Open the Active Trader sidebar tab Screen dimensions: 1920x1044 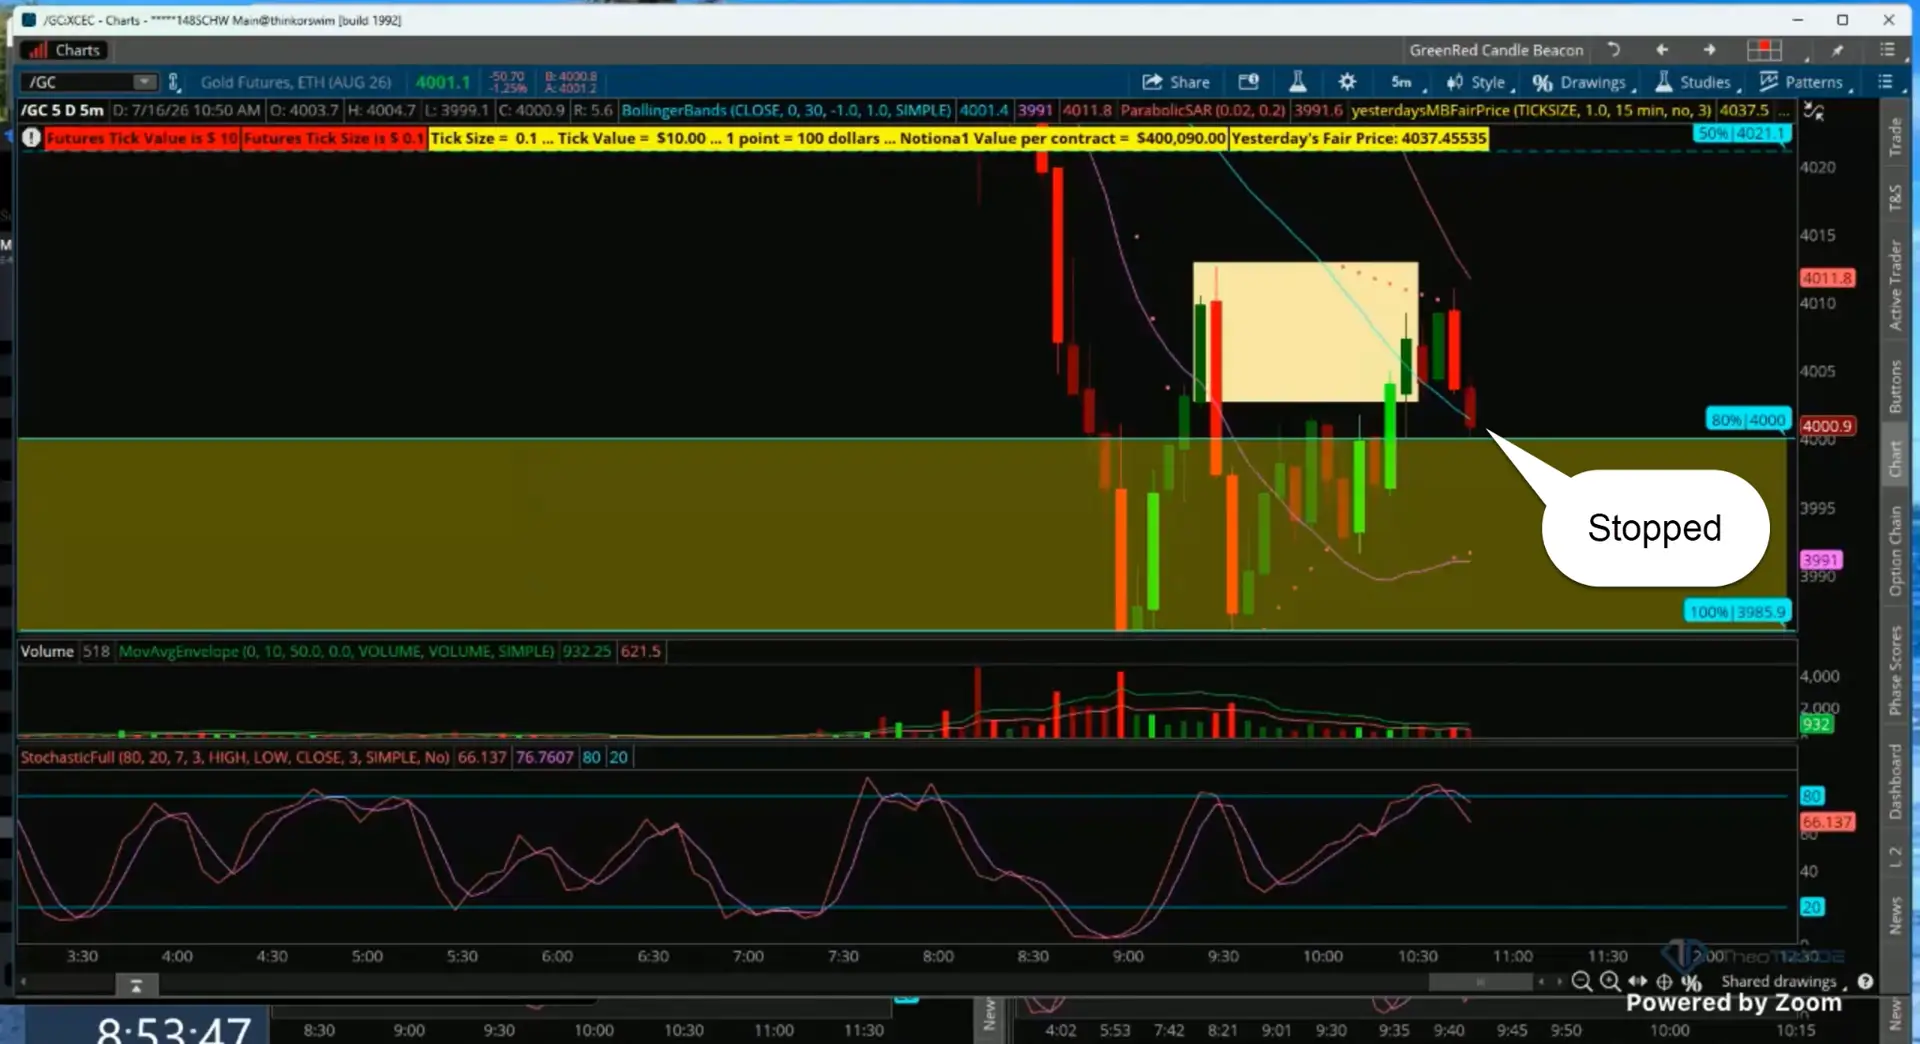[x=1895, y=285]
